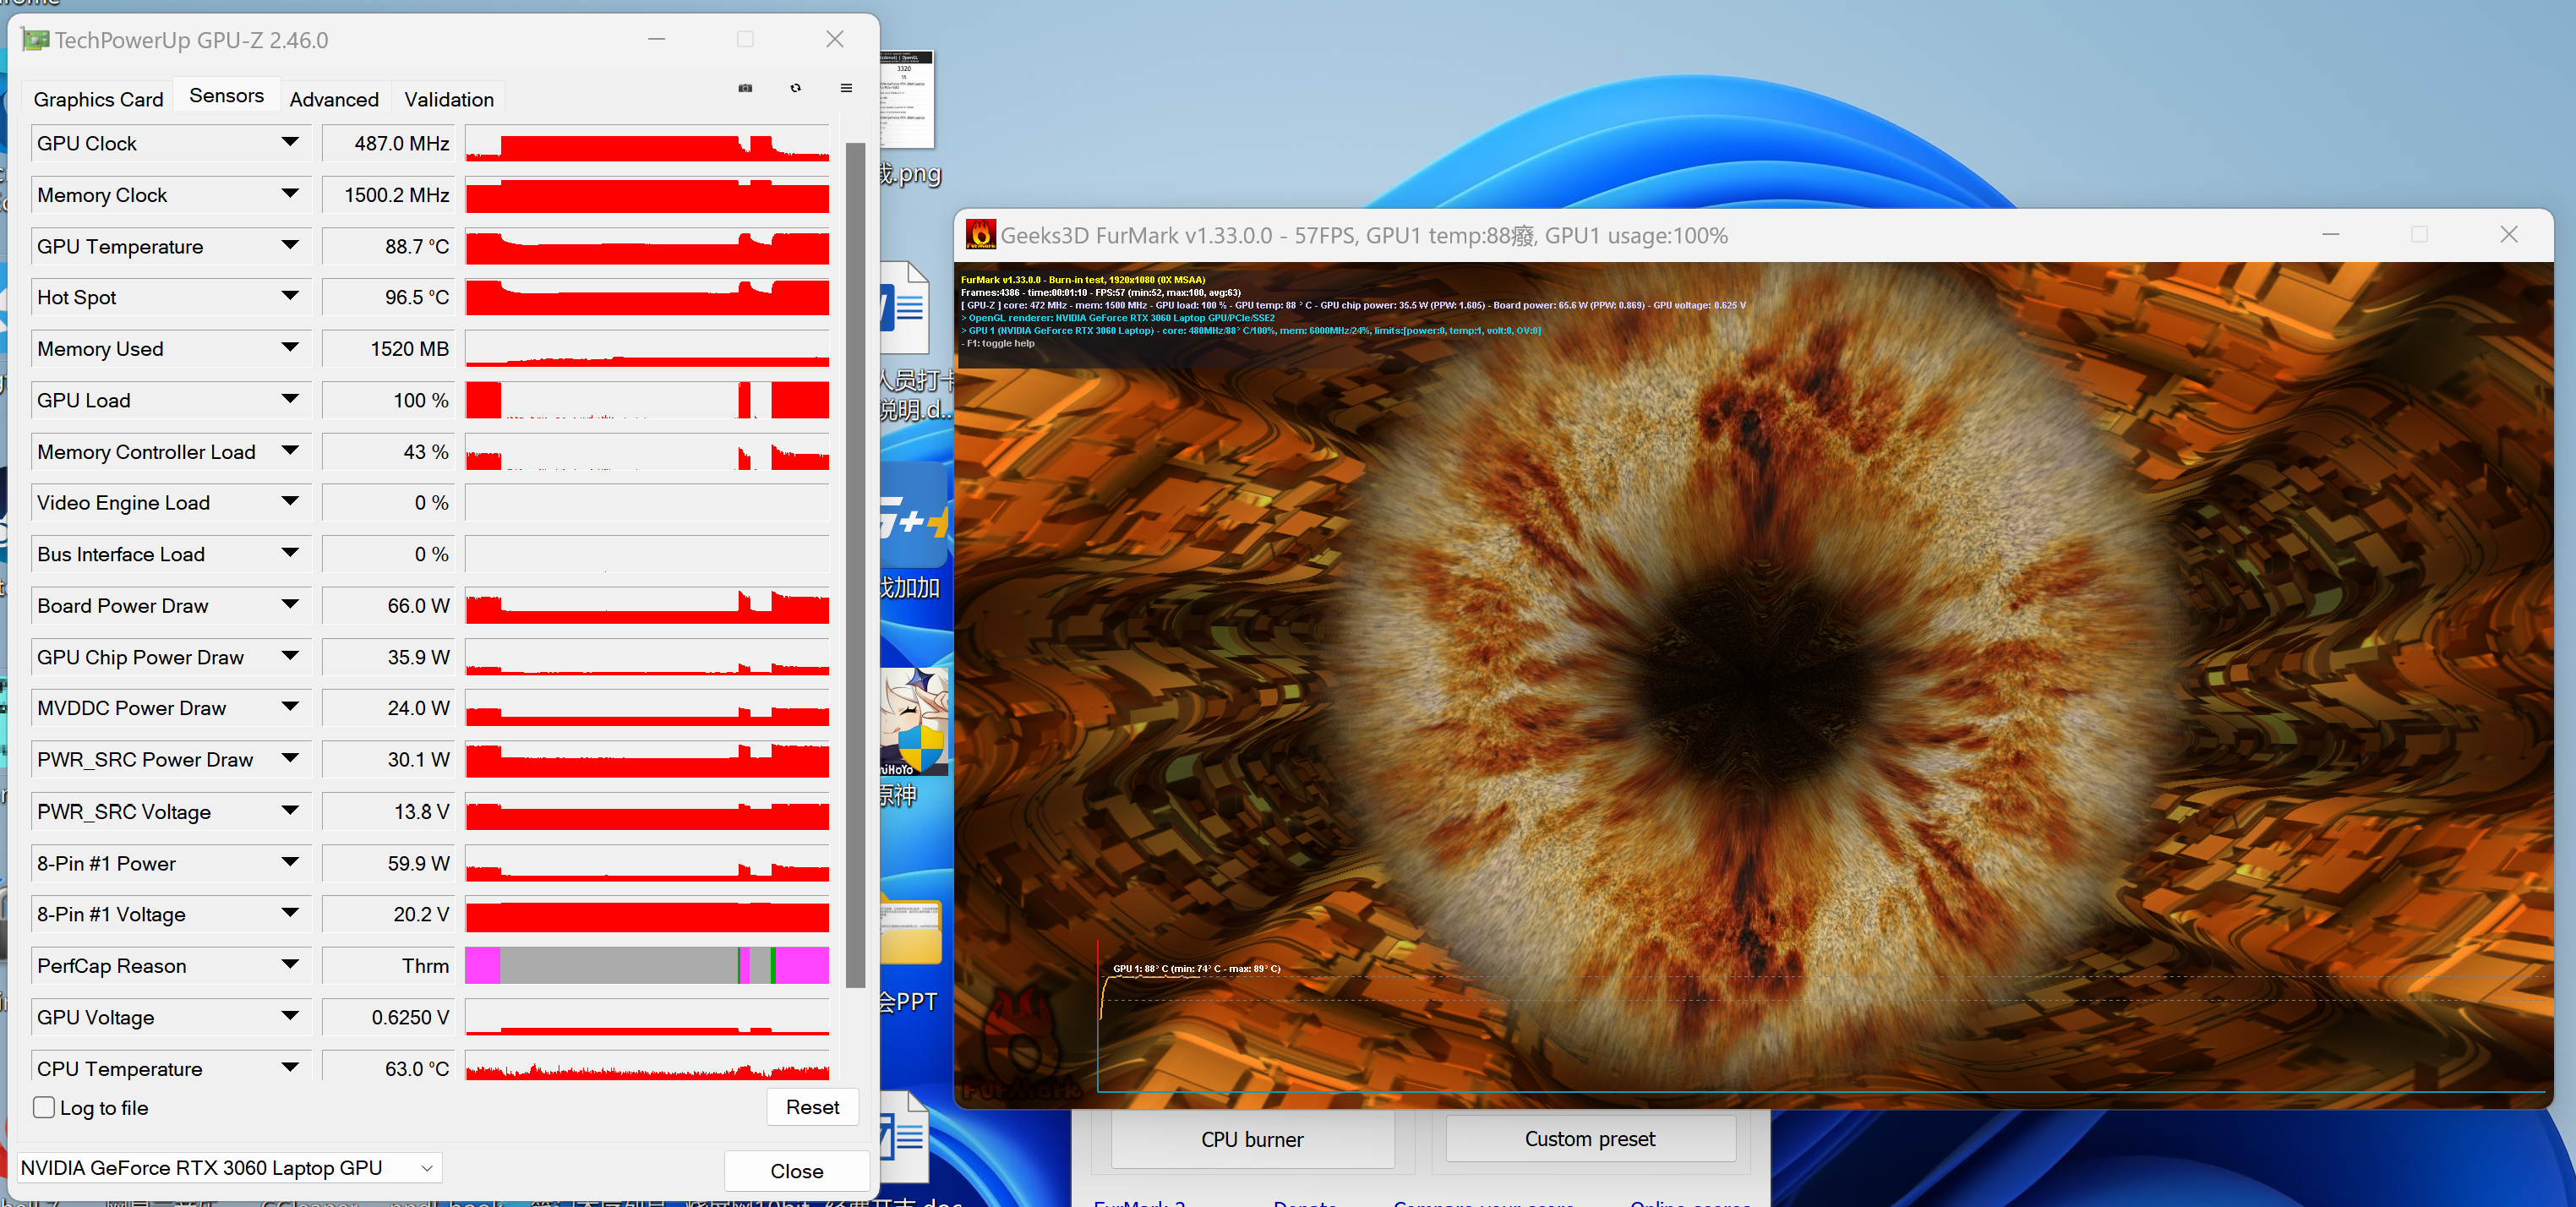
Task: Click the GPU-Z app icon in title bar
Action: point(36,40)
